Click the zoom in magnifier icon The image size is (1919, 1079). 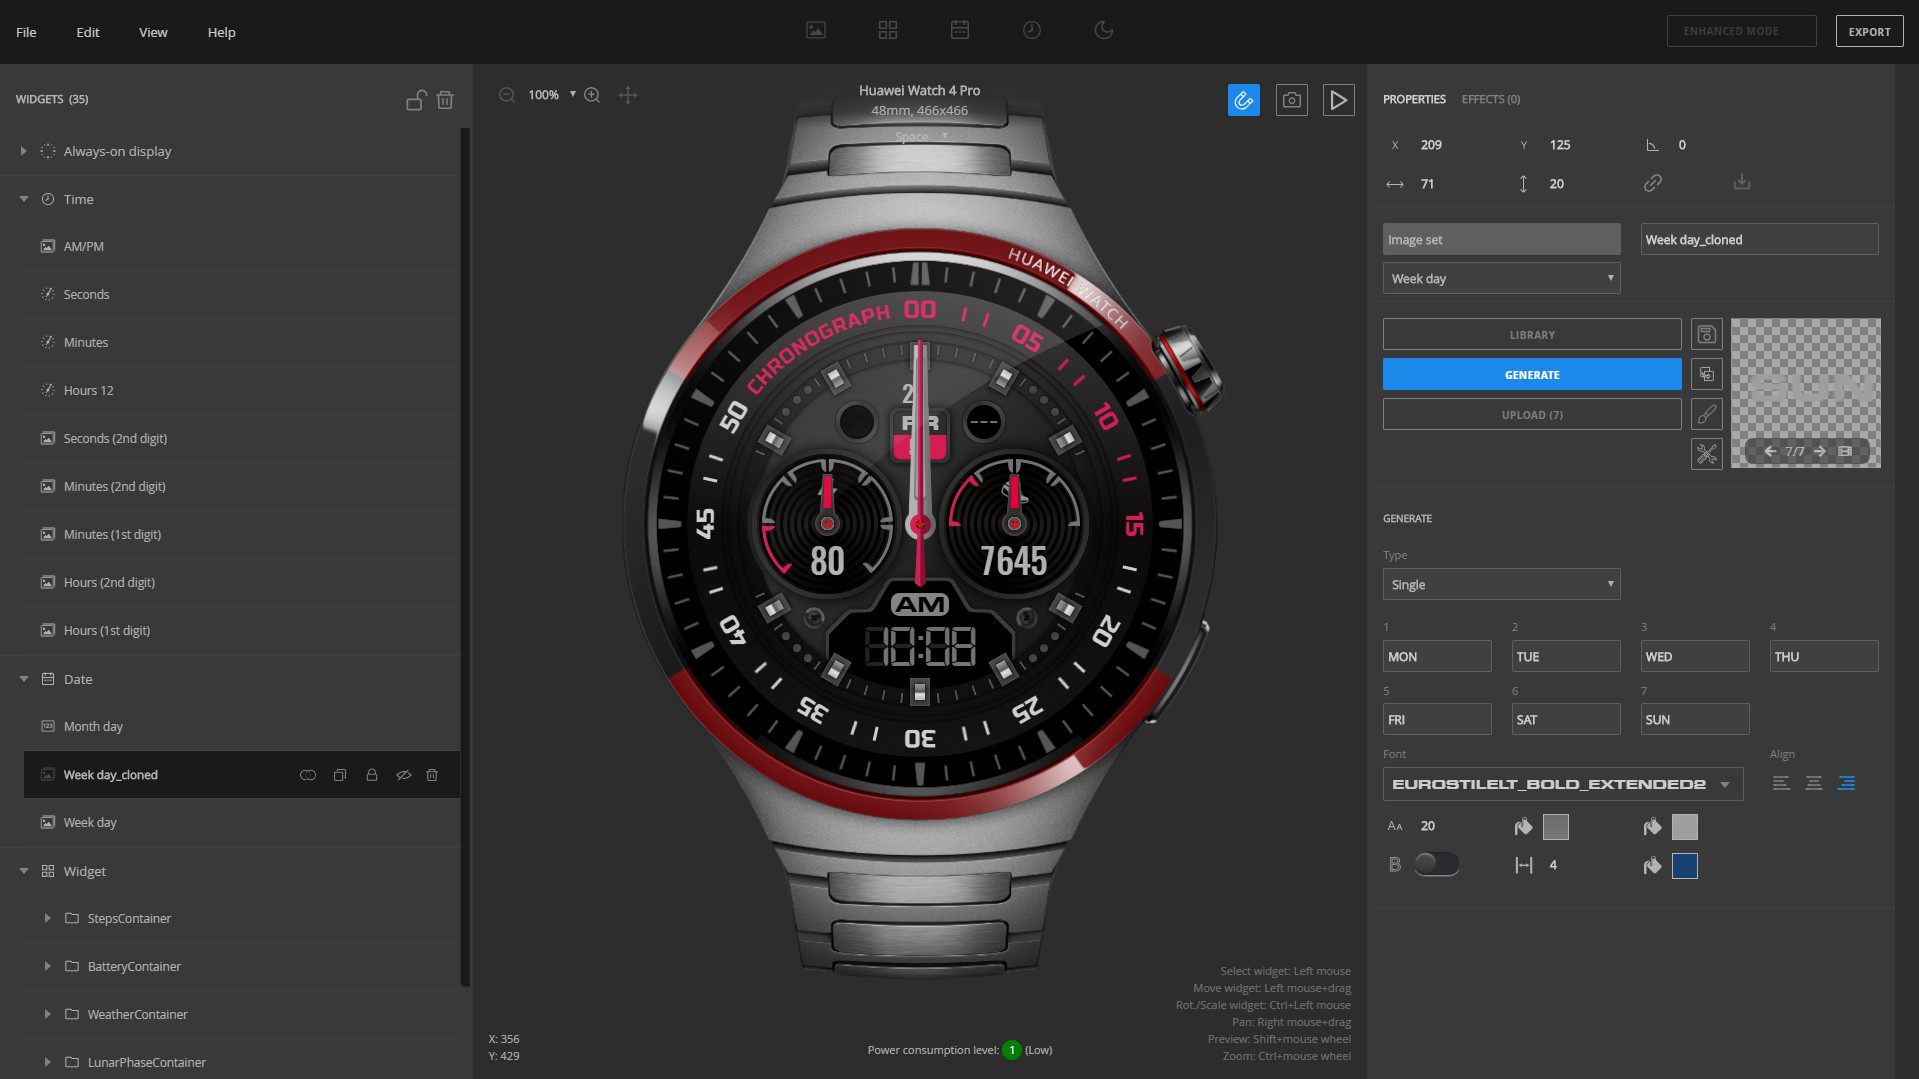click(592, 95)
